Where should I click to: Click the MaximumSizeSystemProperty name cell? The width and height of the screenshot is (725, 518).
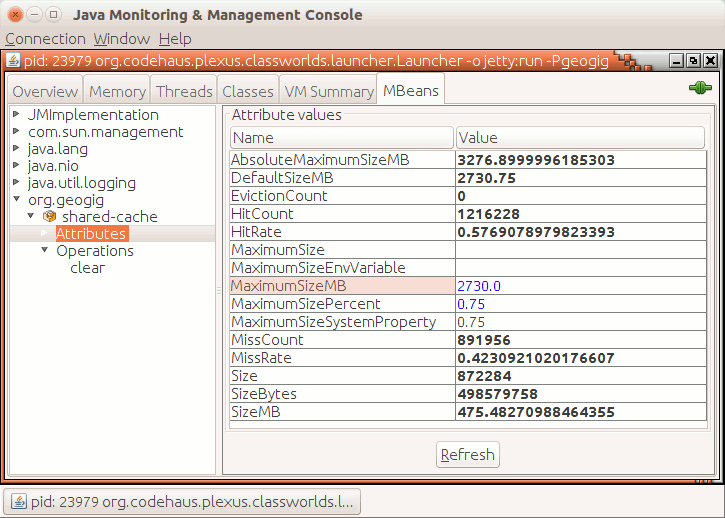click(342, 322)
